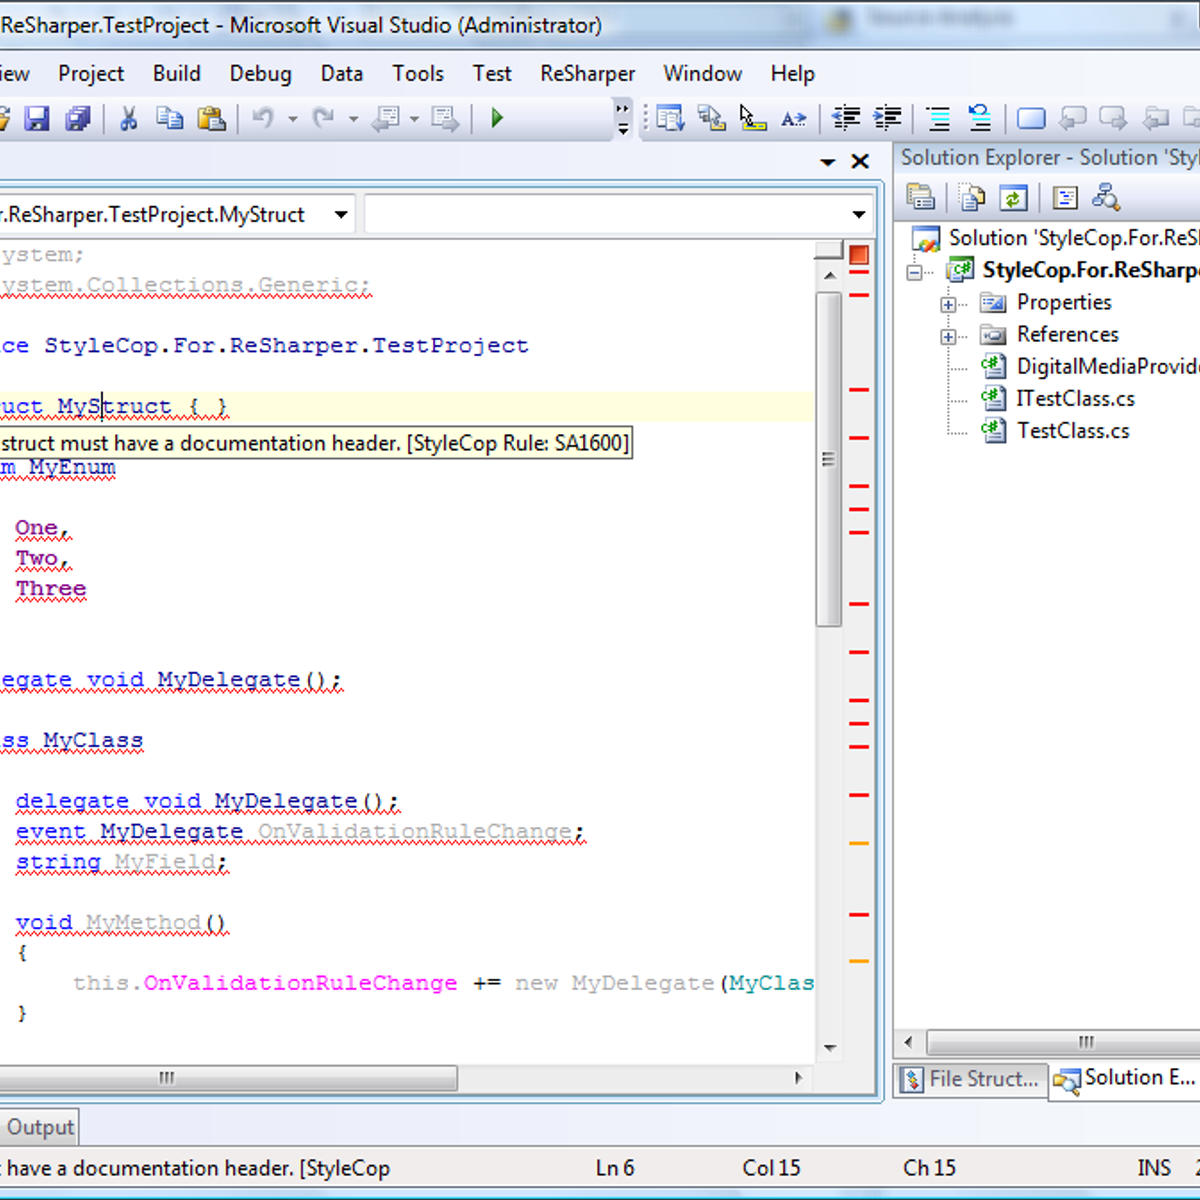Select the Solution 'StyleCop.For.ReSharper' root node

point(1073,238)
